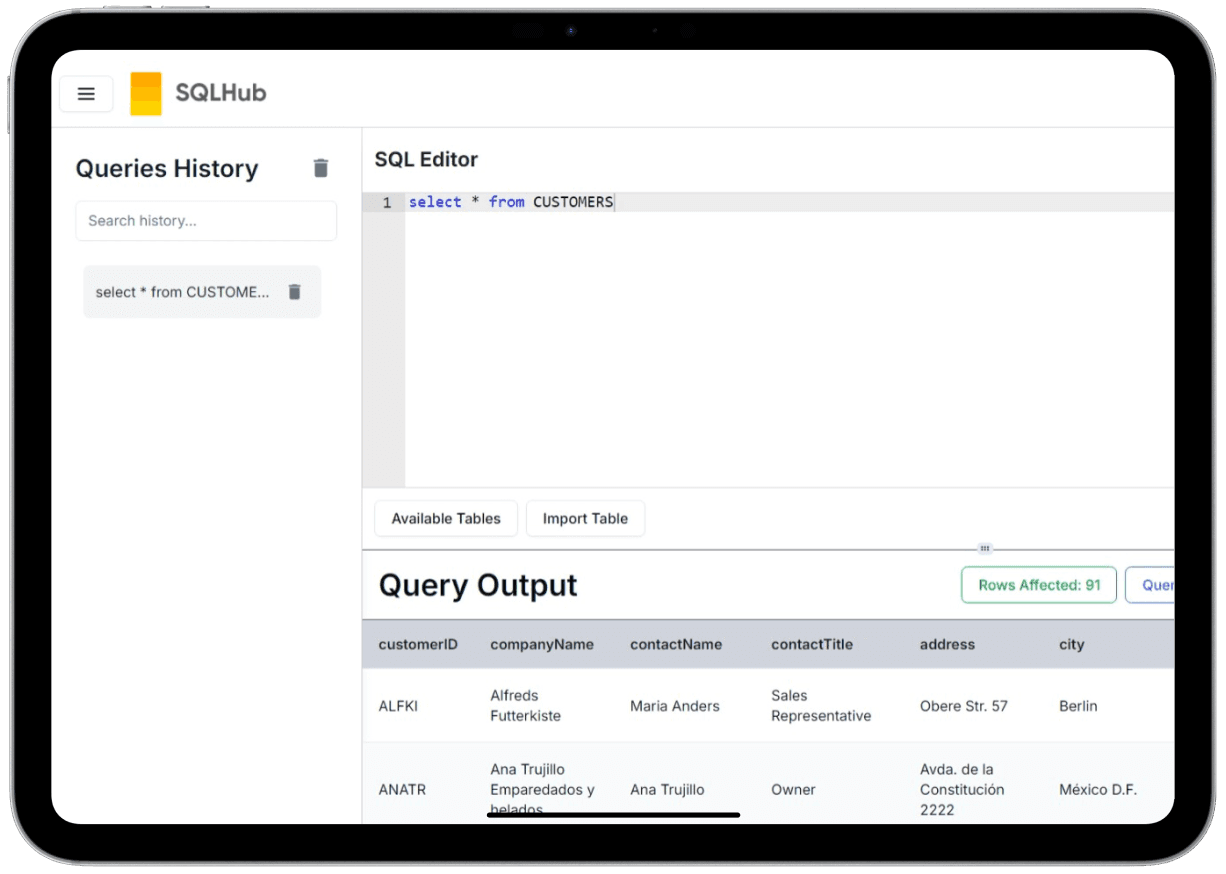Click the contactName column header
The height and width of the screenshot is (874, 1226).
click(676, 645)
